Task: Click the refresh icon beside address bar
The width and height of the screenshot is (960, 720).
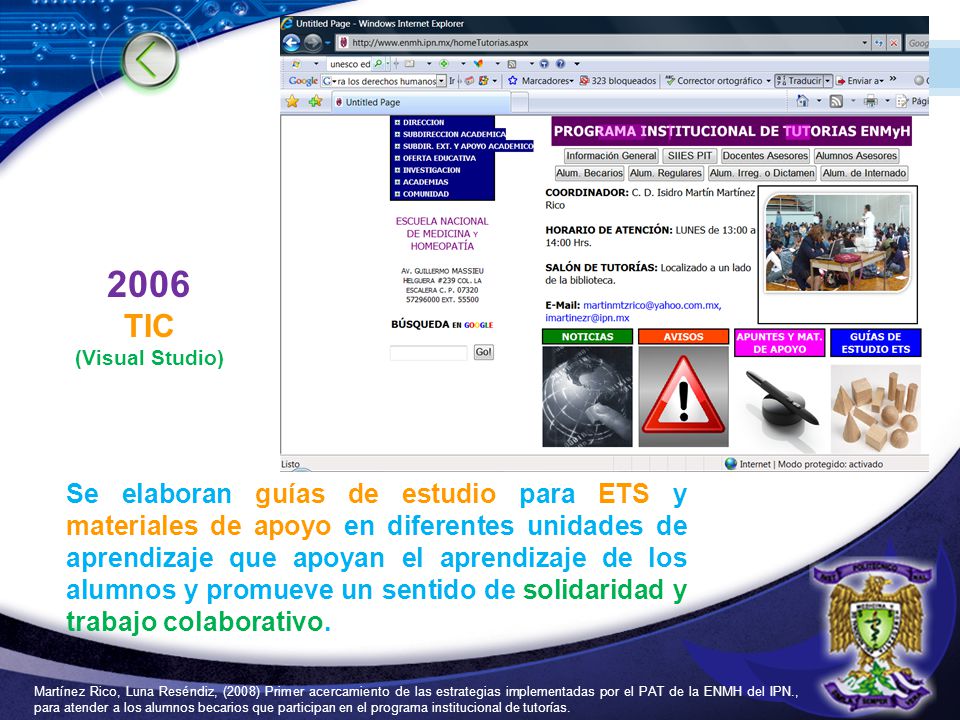Action: pos(879,43)
